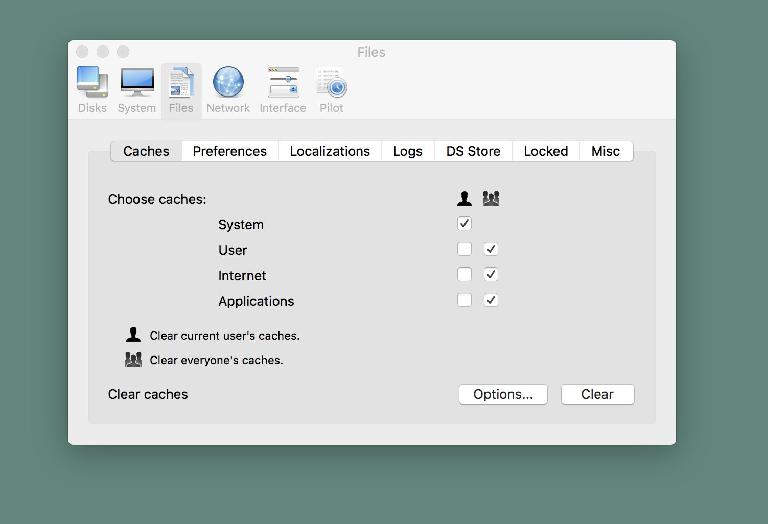Click the 'Choose caches:' label
Viewport: 768px width, 524px height.
(157, 199)
